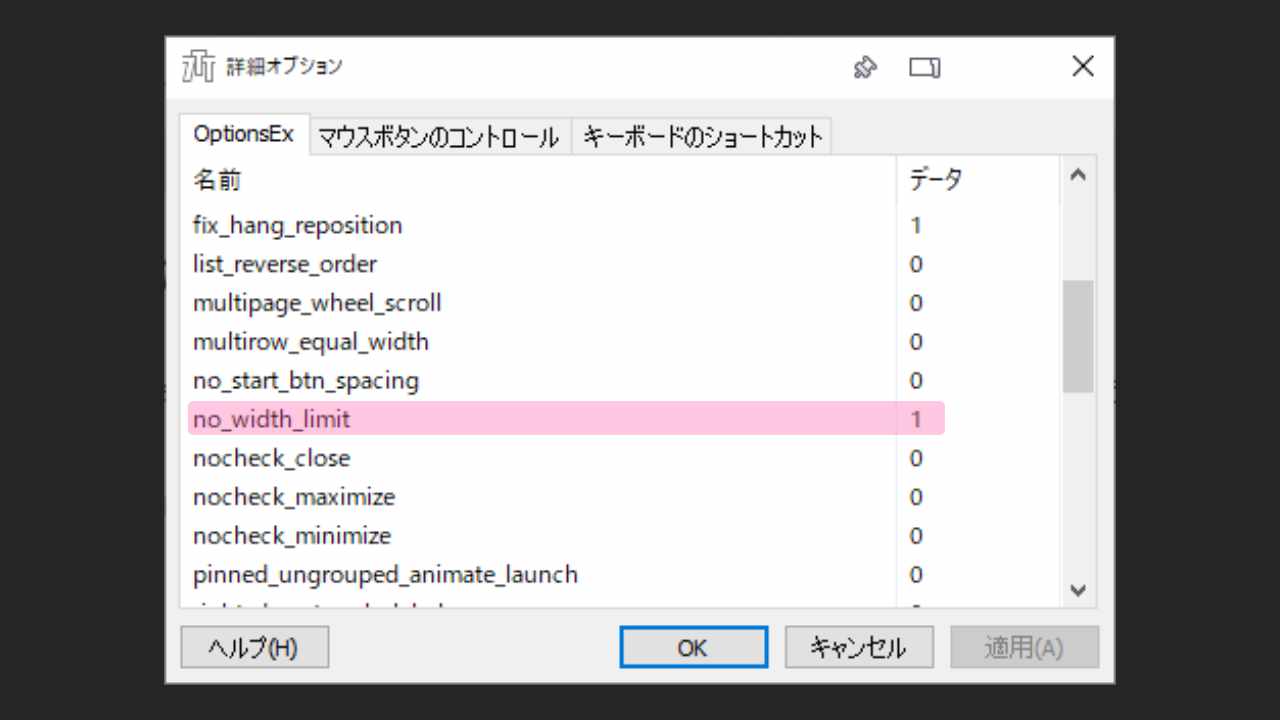Click the scrollbar thumb
The width and height of the screenshot is (1280, 720).
point(1079,335)
